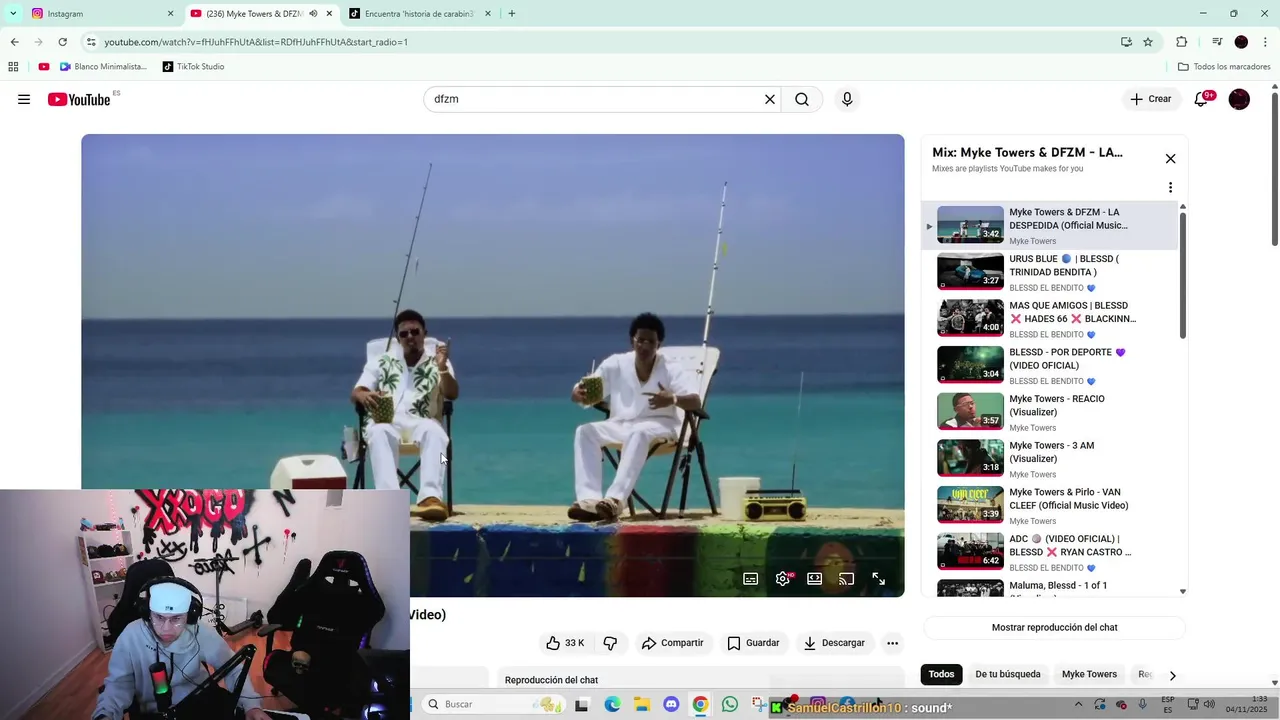Mute the tab via its speaker icon

point(313,14)
